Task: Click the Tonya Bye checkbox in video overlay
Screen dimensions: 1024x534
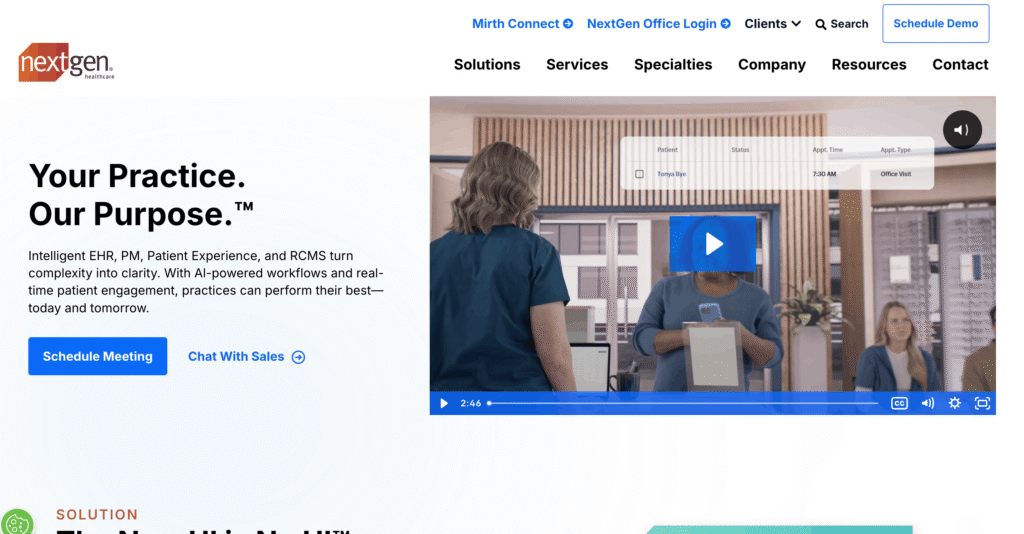Action: tap(639, 174)
